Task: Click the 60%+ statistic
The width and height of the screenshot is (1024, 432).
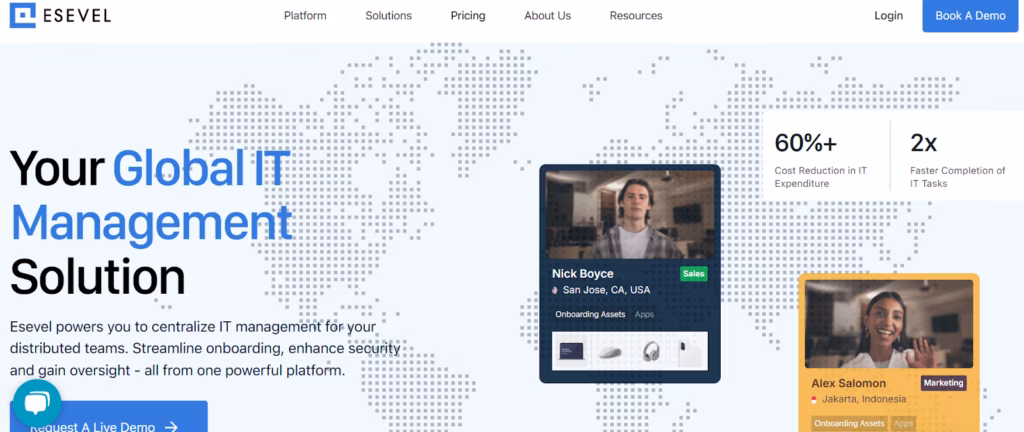Action: [x=805, y=143]
